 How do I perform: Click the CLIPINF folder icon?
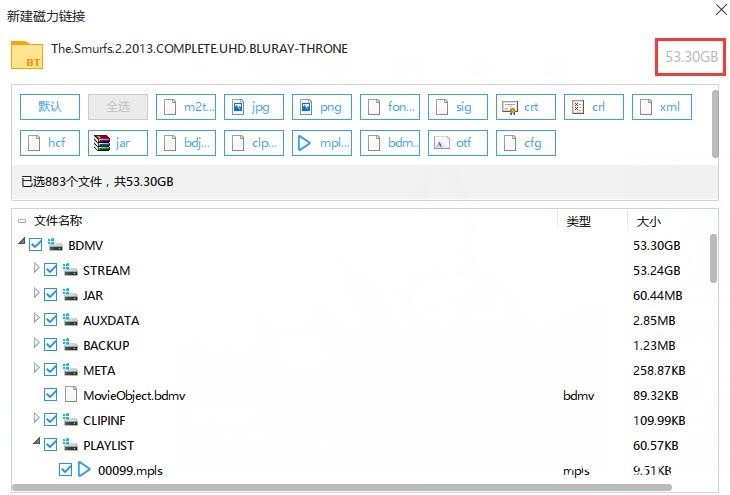pyautogui.click(x=70, y=420)
